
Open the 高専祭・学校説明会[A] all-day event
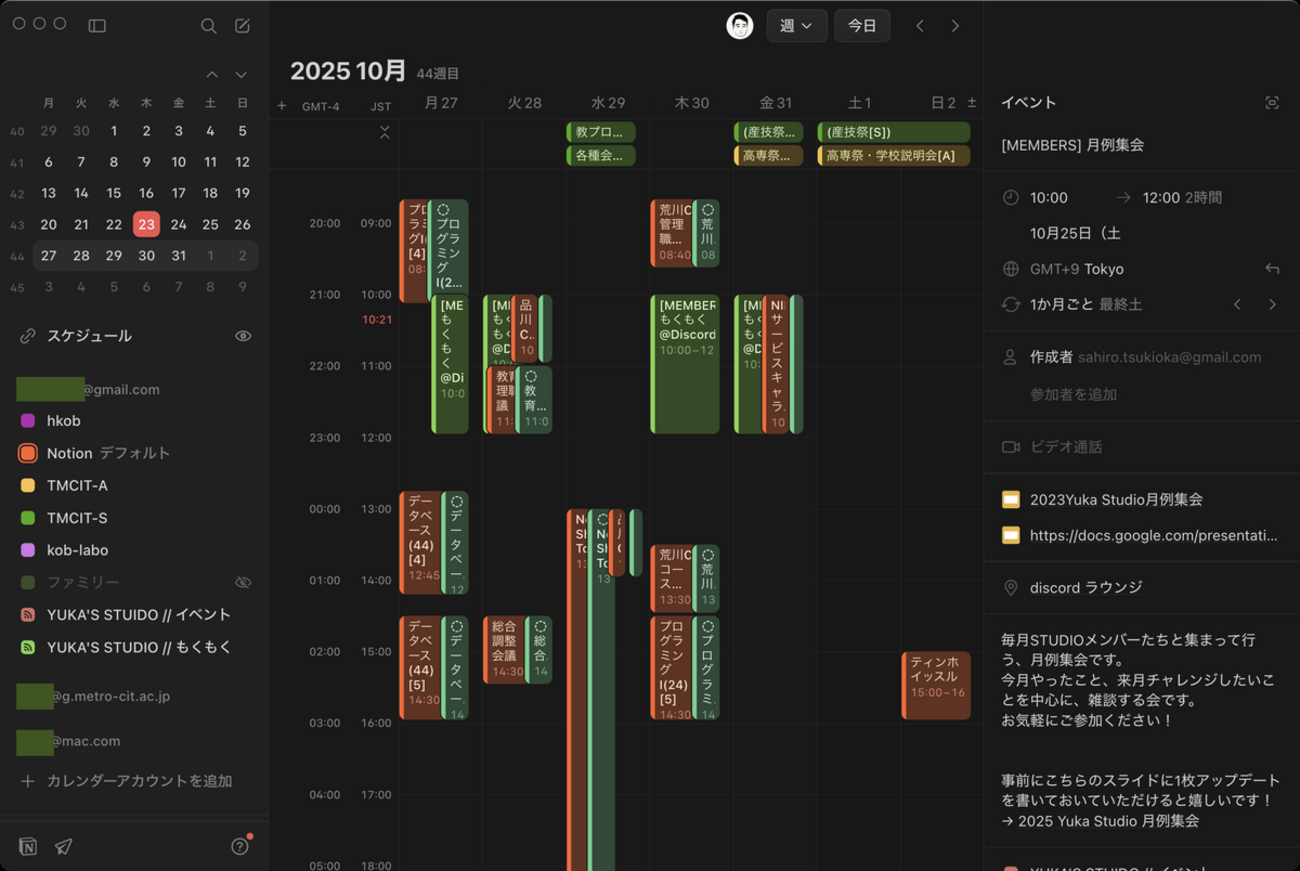point(894,155)
